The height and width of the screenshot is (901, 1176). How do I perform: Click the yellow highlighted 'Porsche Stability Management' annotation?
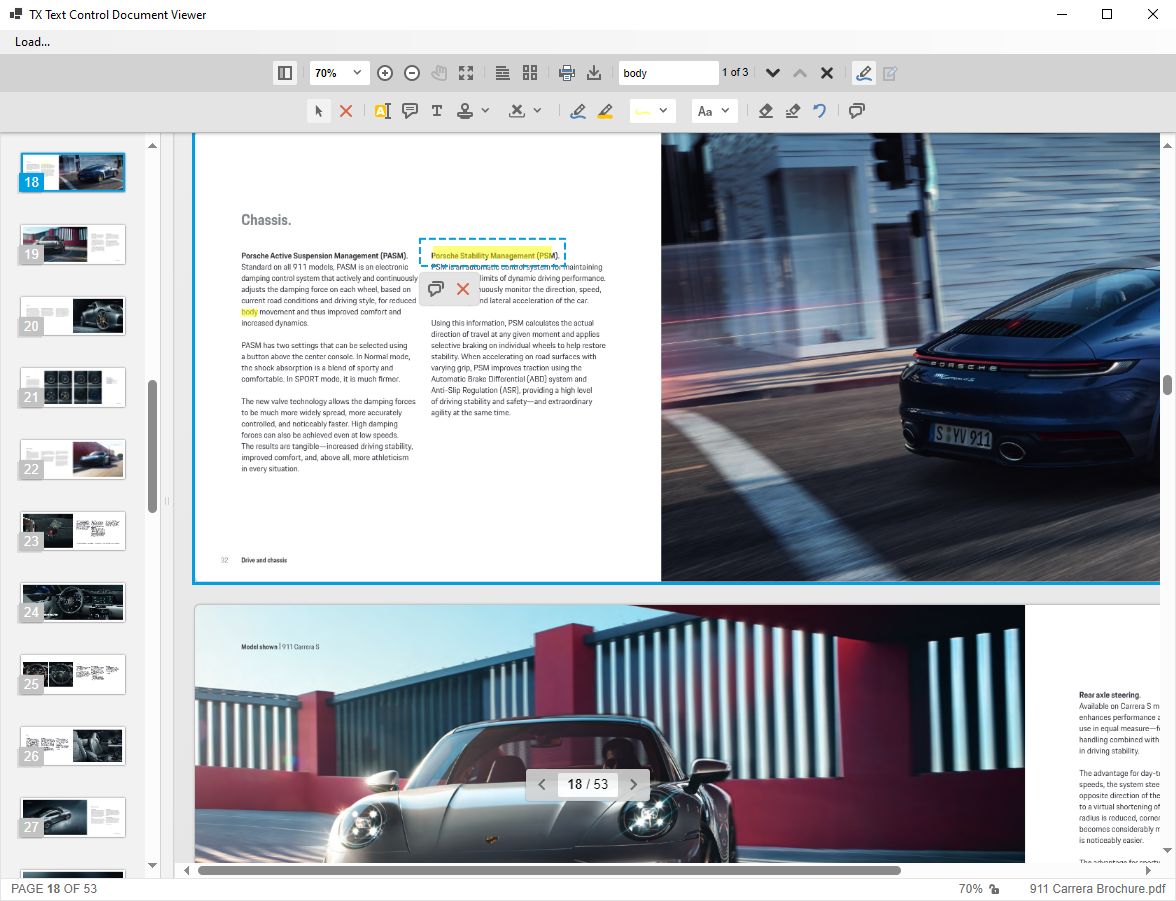coord(491,255)
